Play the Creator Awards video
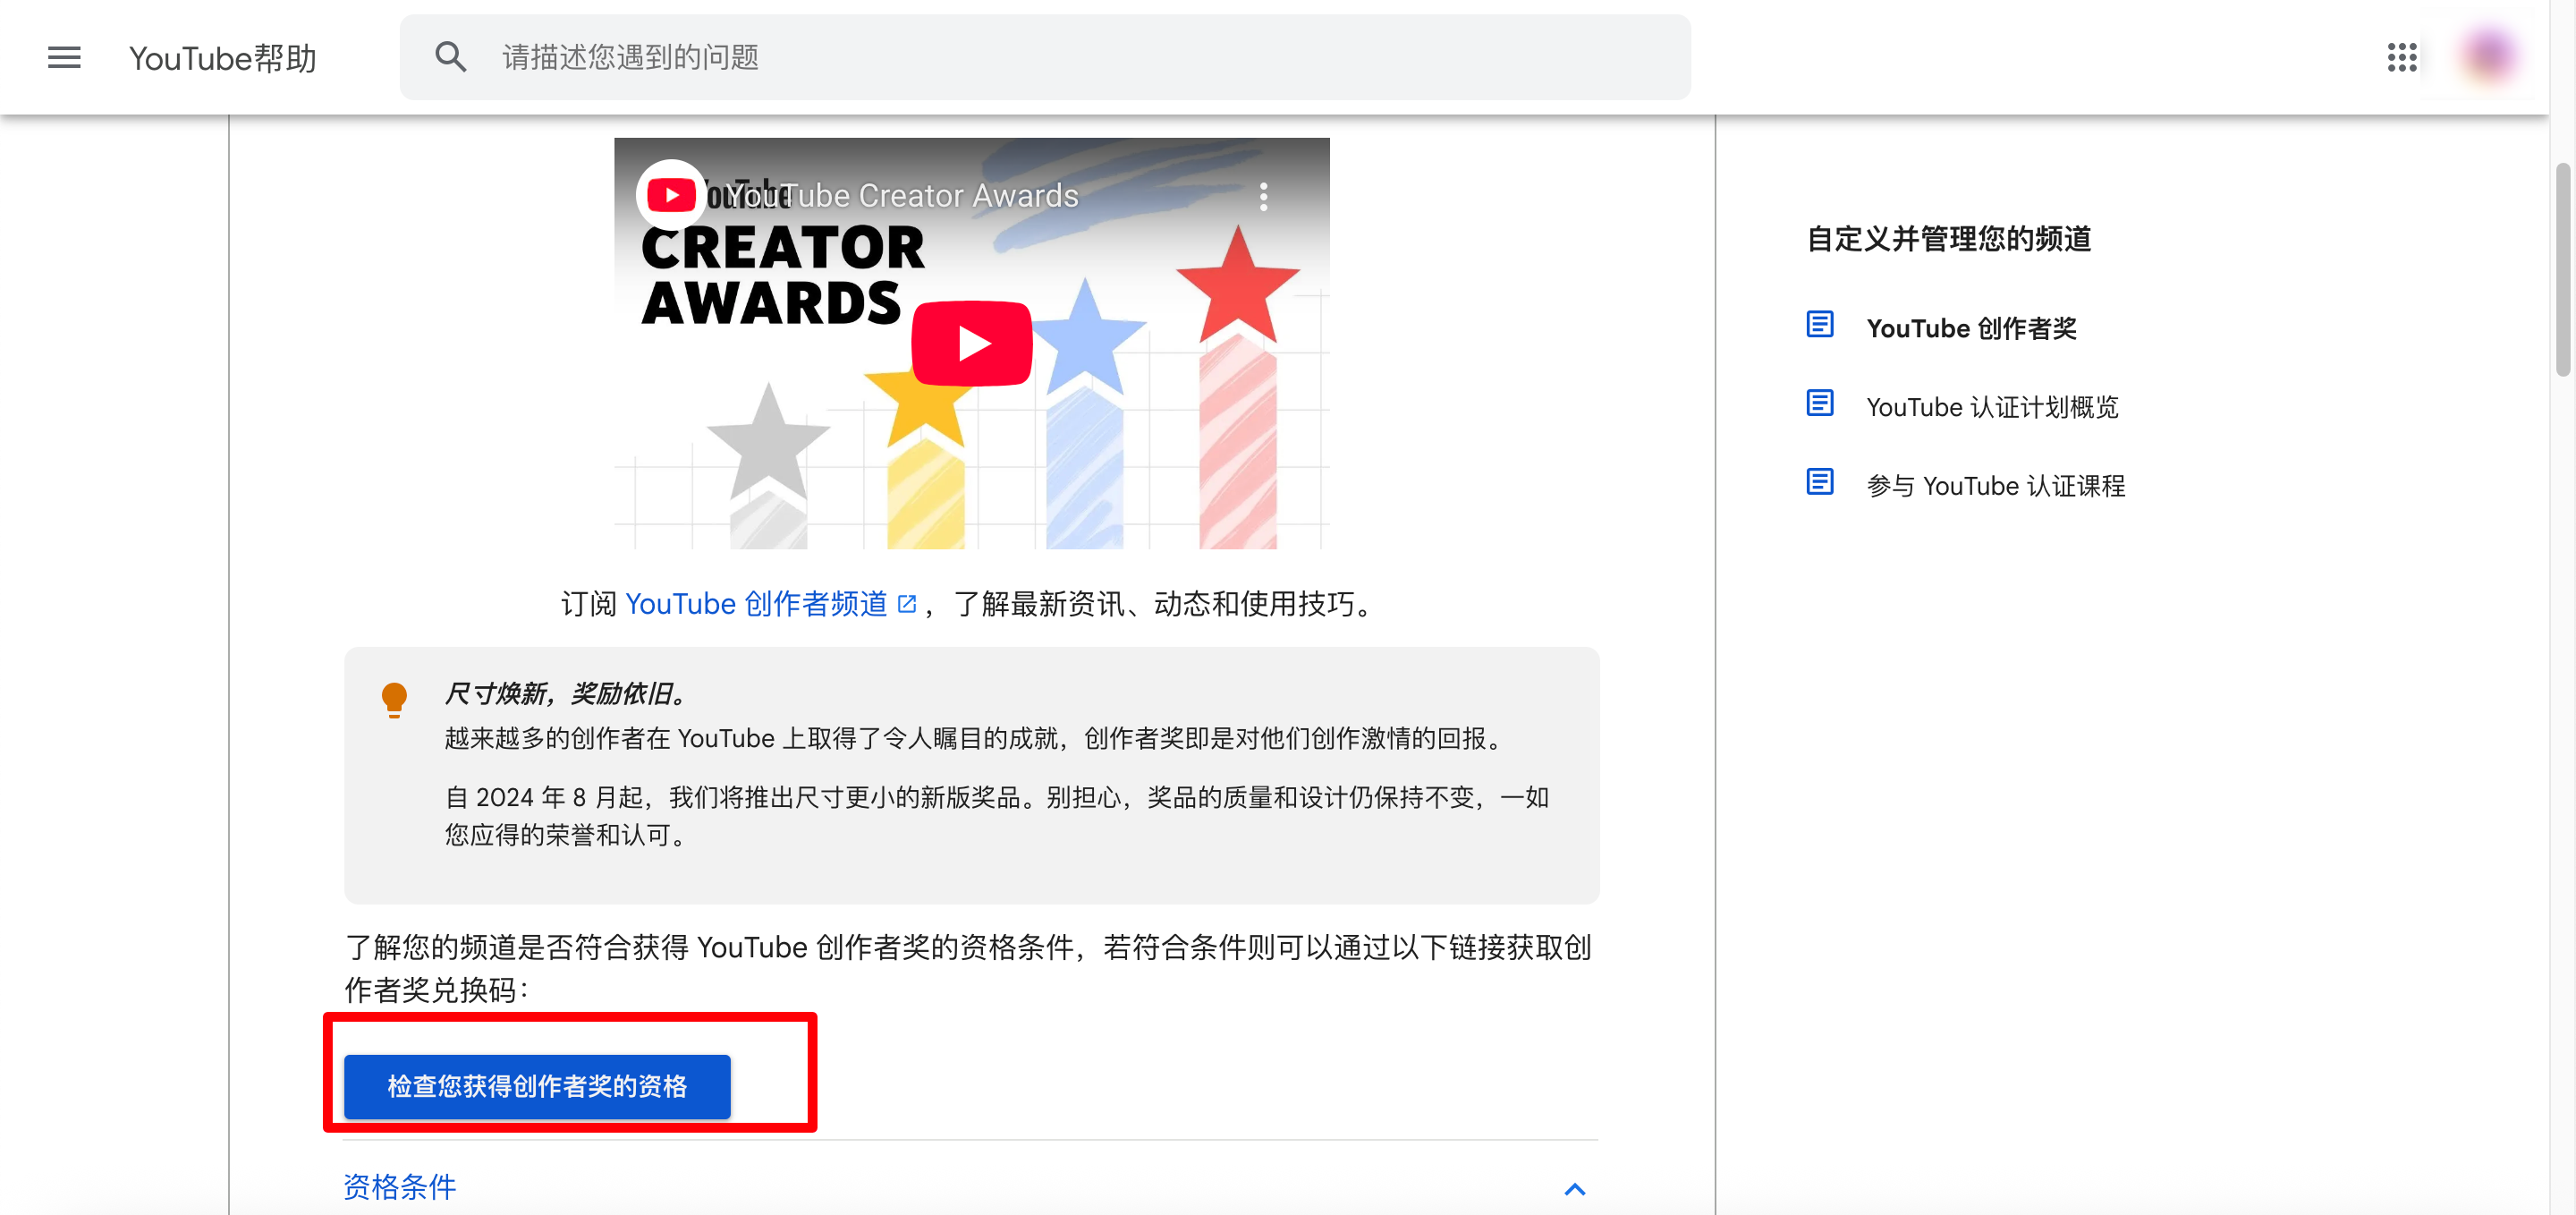The image size is (2576, 1215). [971, 343]
